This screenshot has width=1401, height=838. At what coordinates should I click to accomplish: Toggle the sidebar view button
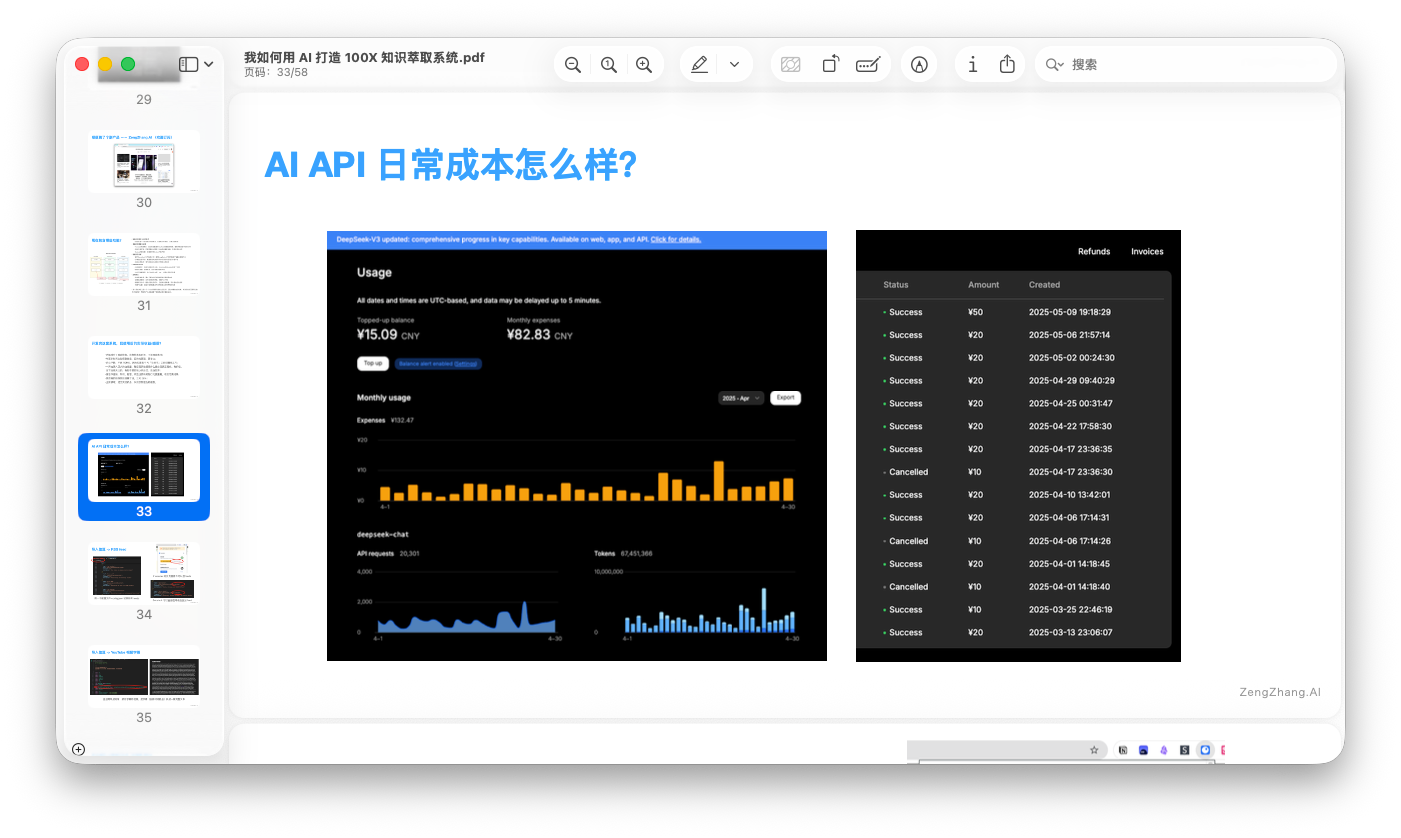point(188,64)
